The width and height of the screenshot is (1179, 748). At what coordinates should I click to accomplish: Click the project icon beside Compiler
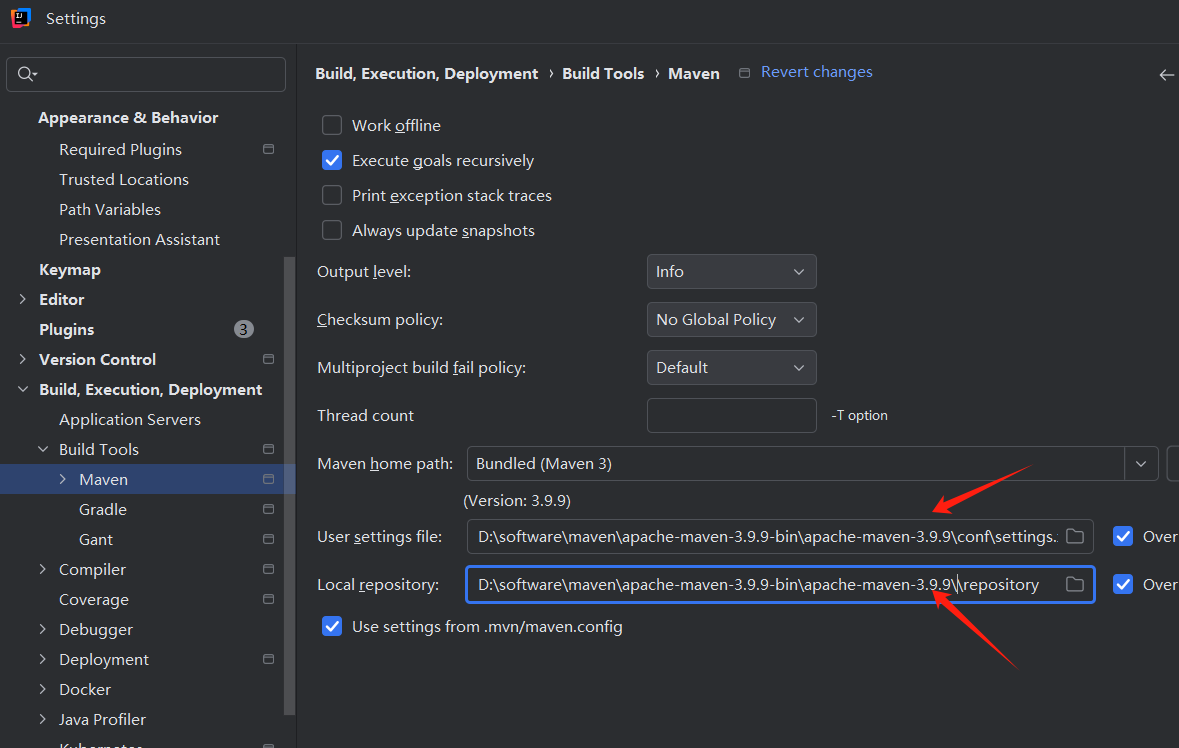(x=268, y=569)
